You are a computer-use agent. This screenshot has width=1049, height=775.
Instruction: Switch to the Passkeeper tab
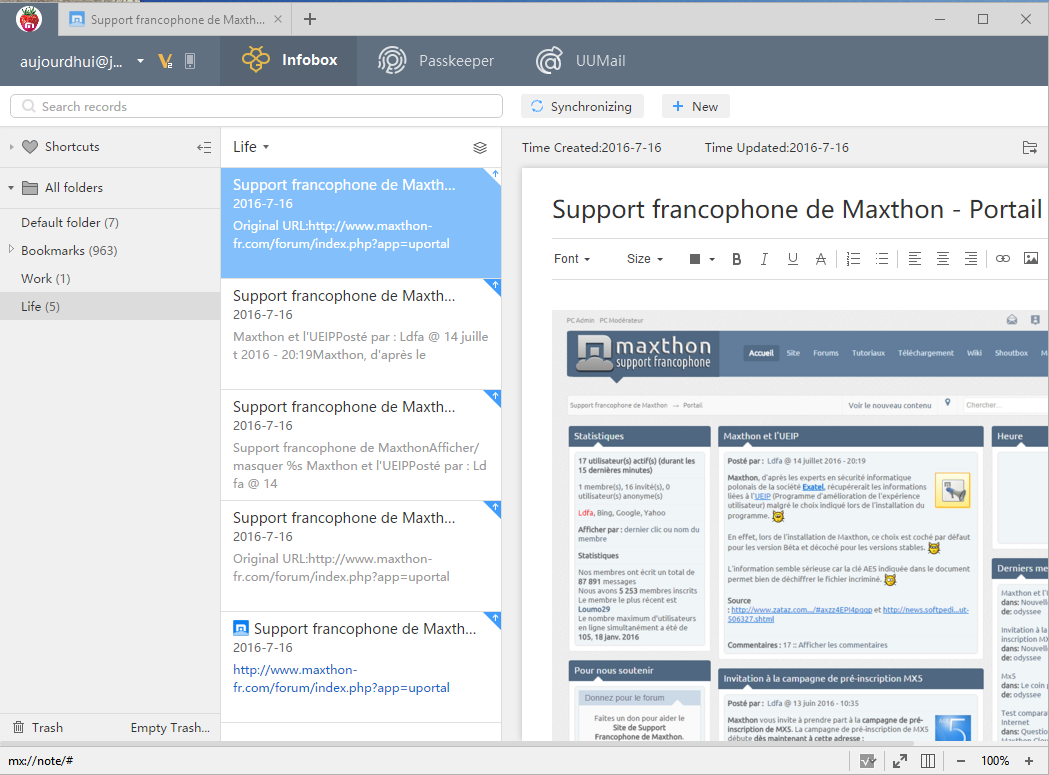point(436,60)
